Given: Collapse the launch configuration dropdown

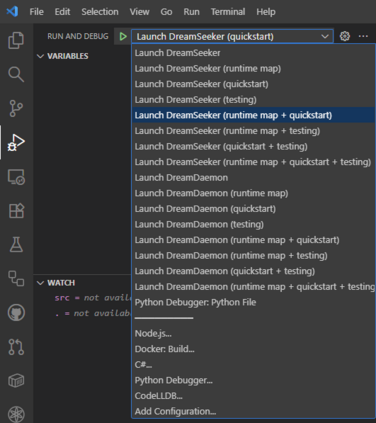Looking at the screenshot, I should click(232, 36).
